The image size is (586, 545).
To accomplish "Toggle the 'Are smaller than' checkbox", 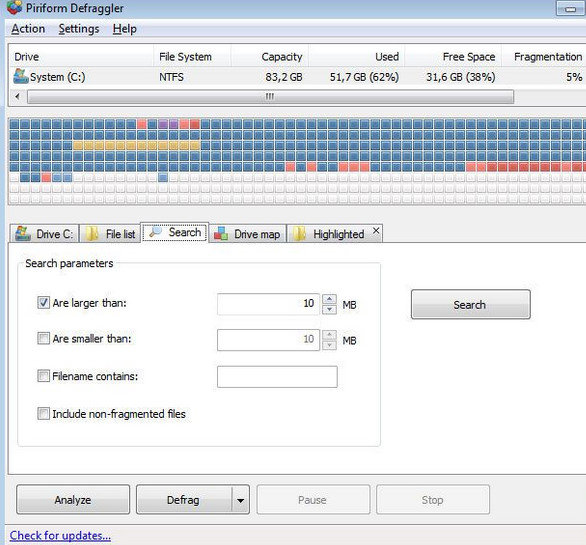I will (x=43, y=338).
